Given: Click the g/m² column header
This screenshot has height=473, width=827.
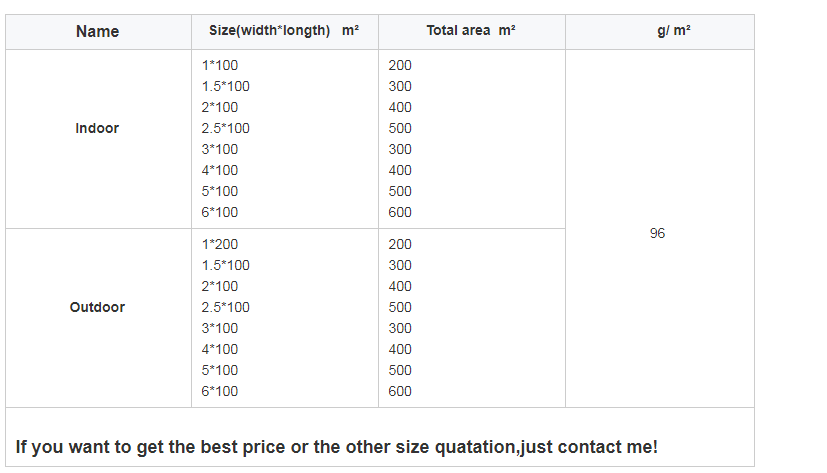Looking at the screenshot, I should (659, 31).
